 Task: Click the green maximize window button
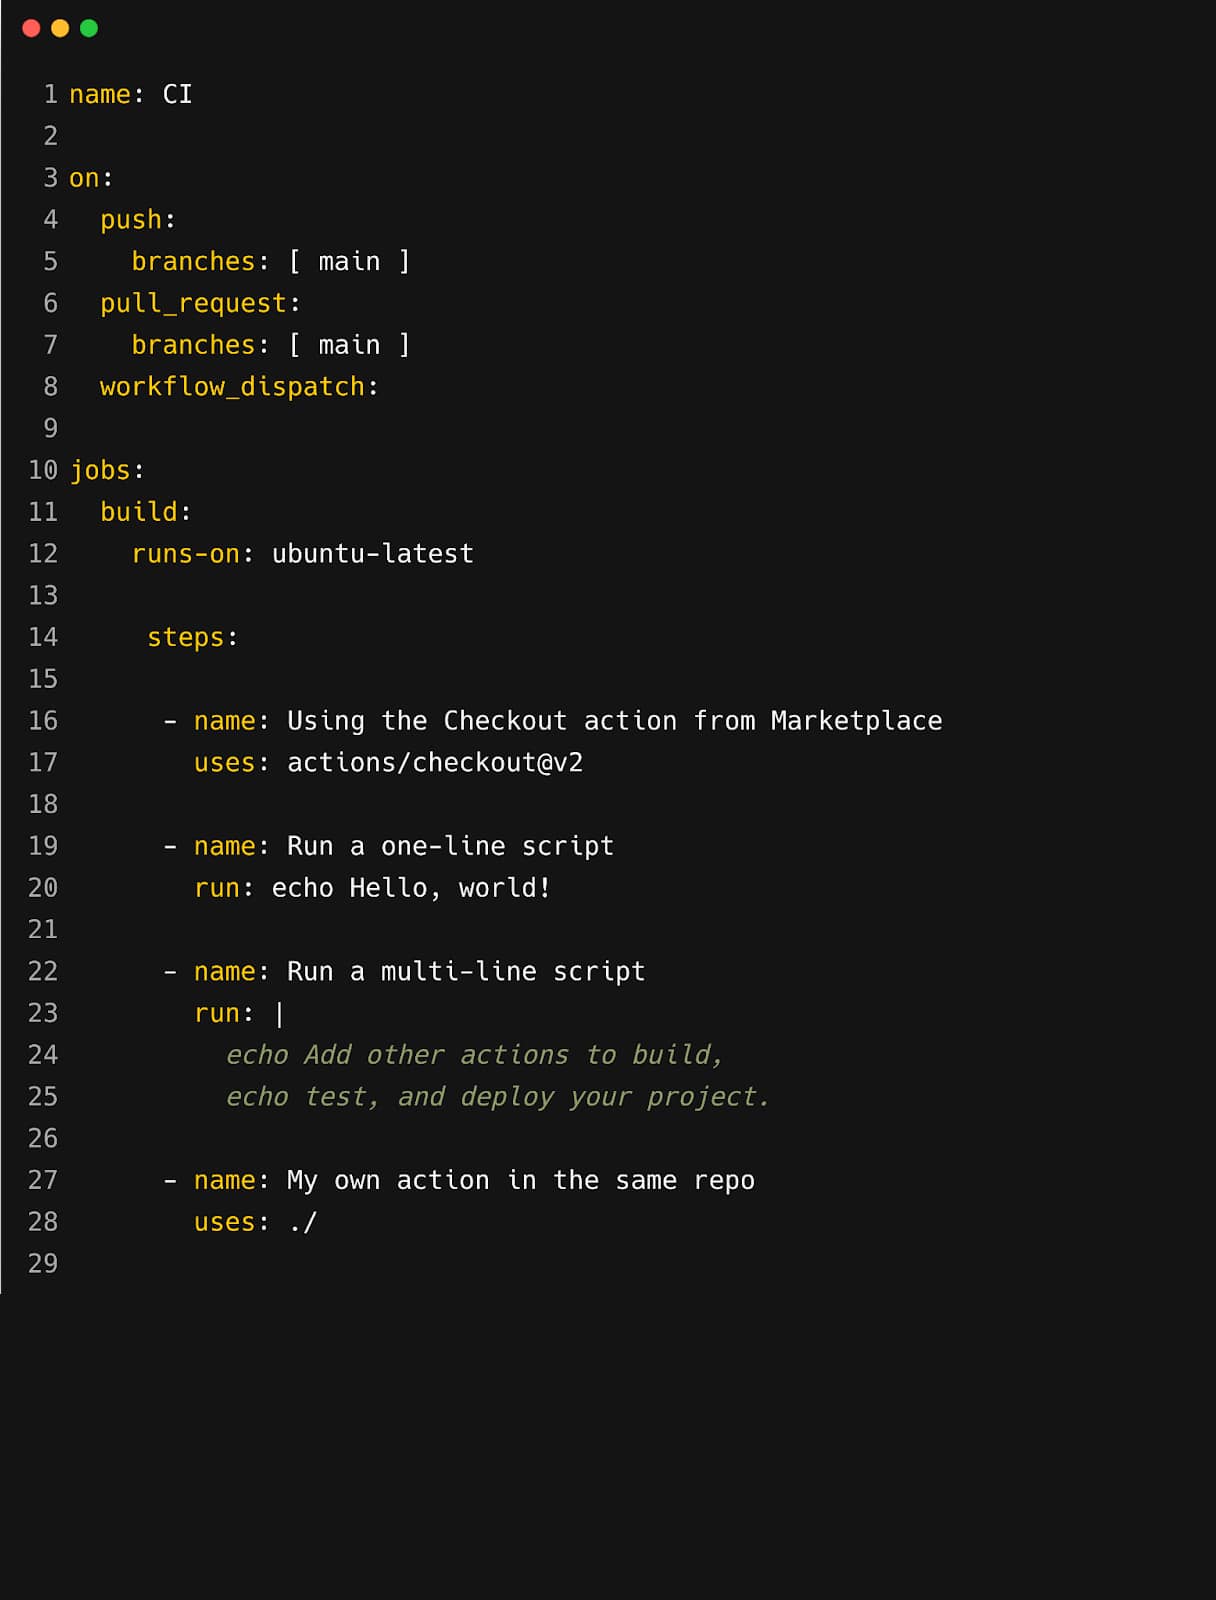89,28
